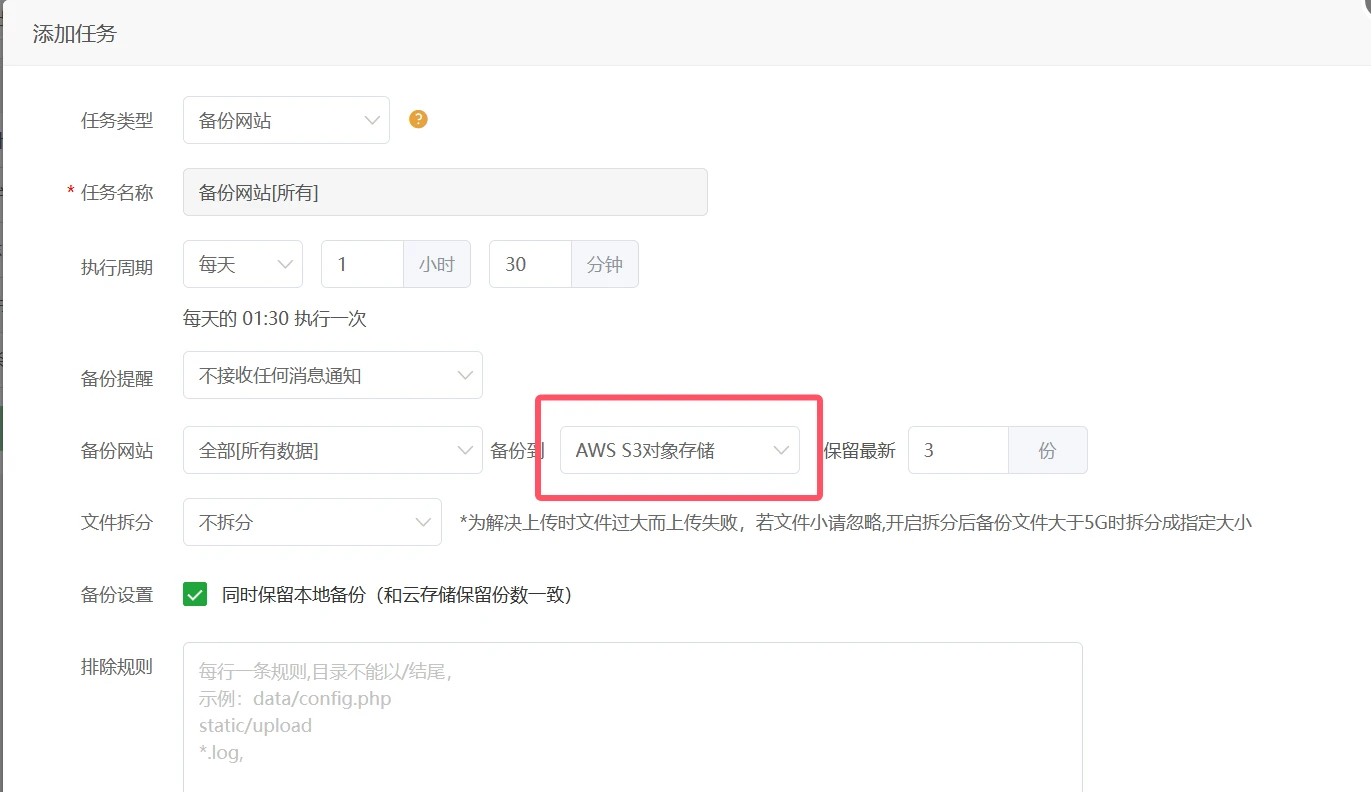Click the 小时 unit label
Viewport: 1371px width, 792px height.
(x=437, y=265)
